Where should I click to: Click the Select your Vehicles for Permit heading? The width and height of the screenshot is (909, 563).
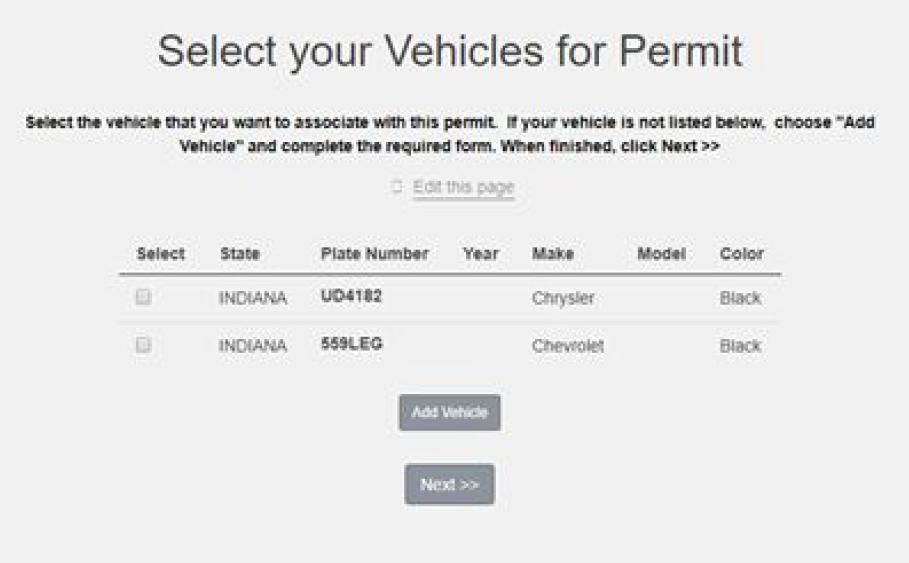(449, 52)
